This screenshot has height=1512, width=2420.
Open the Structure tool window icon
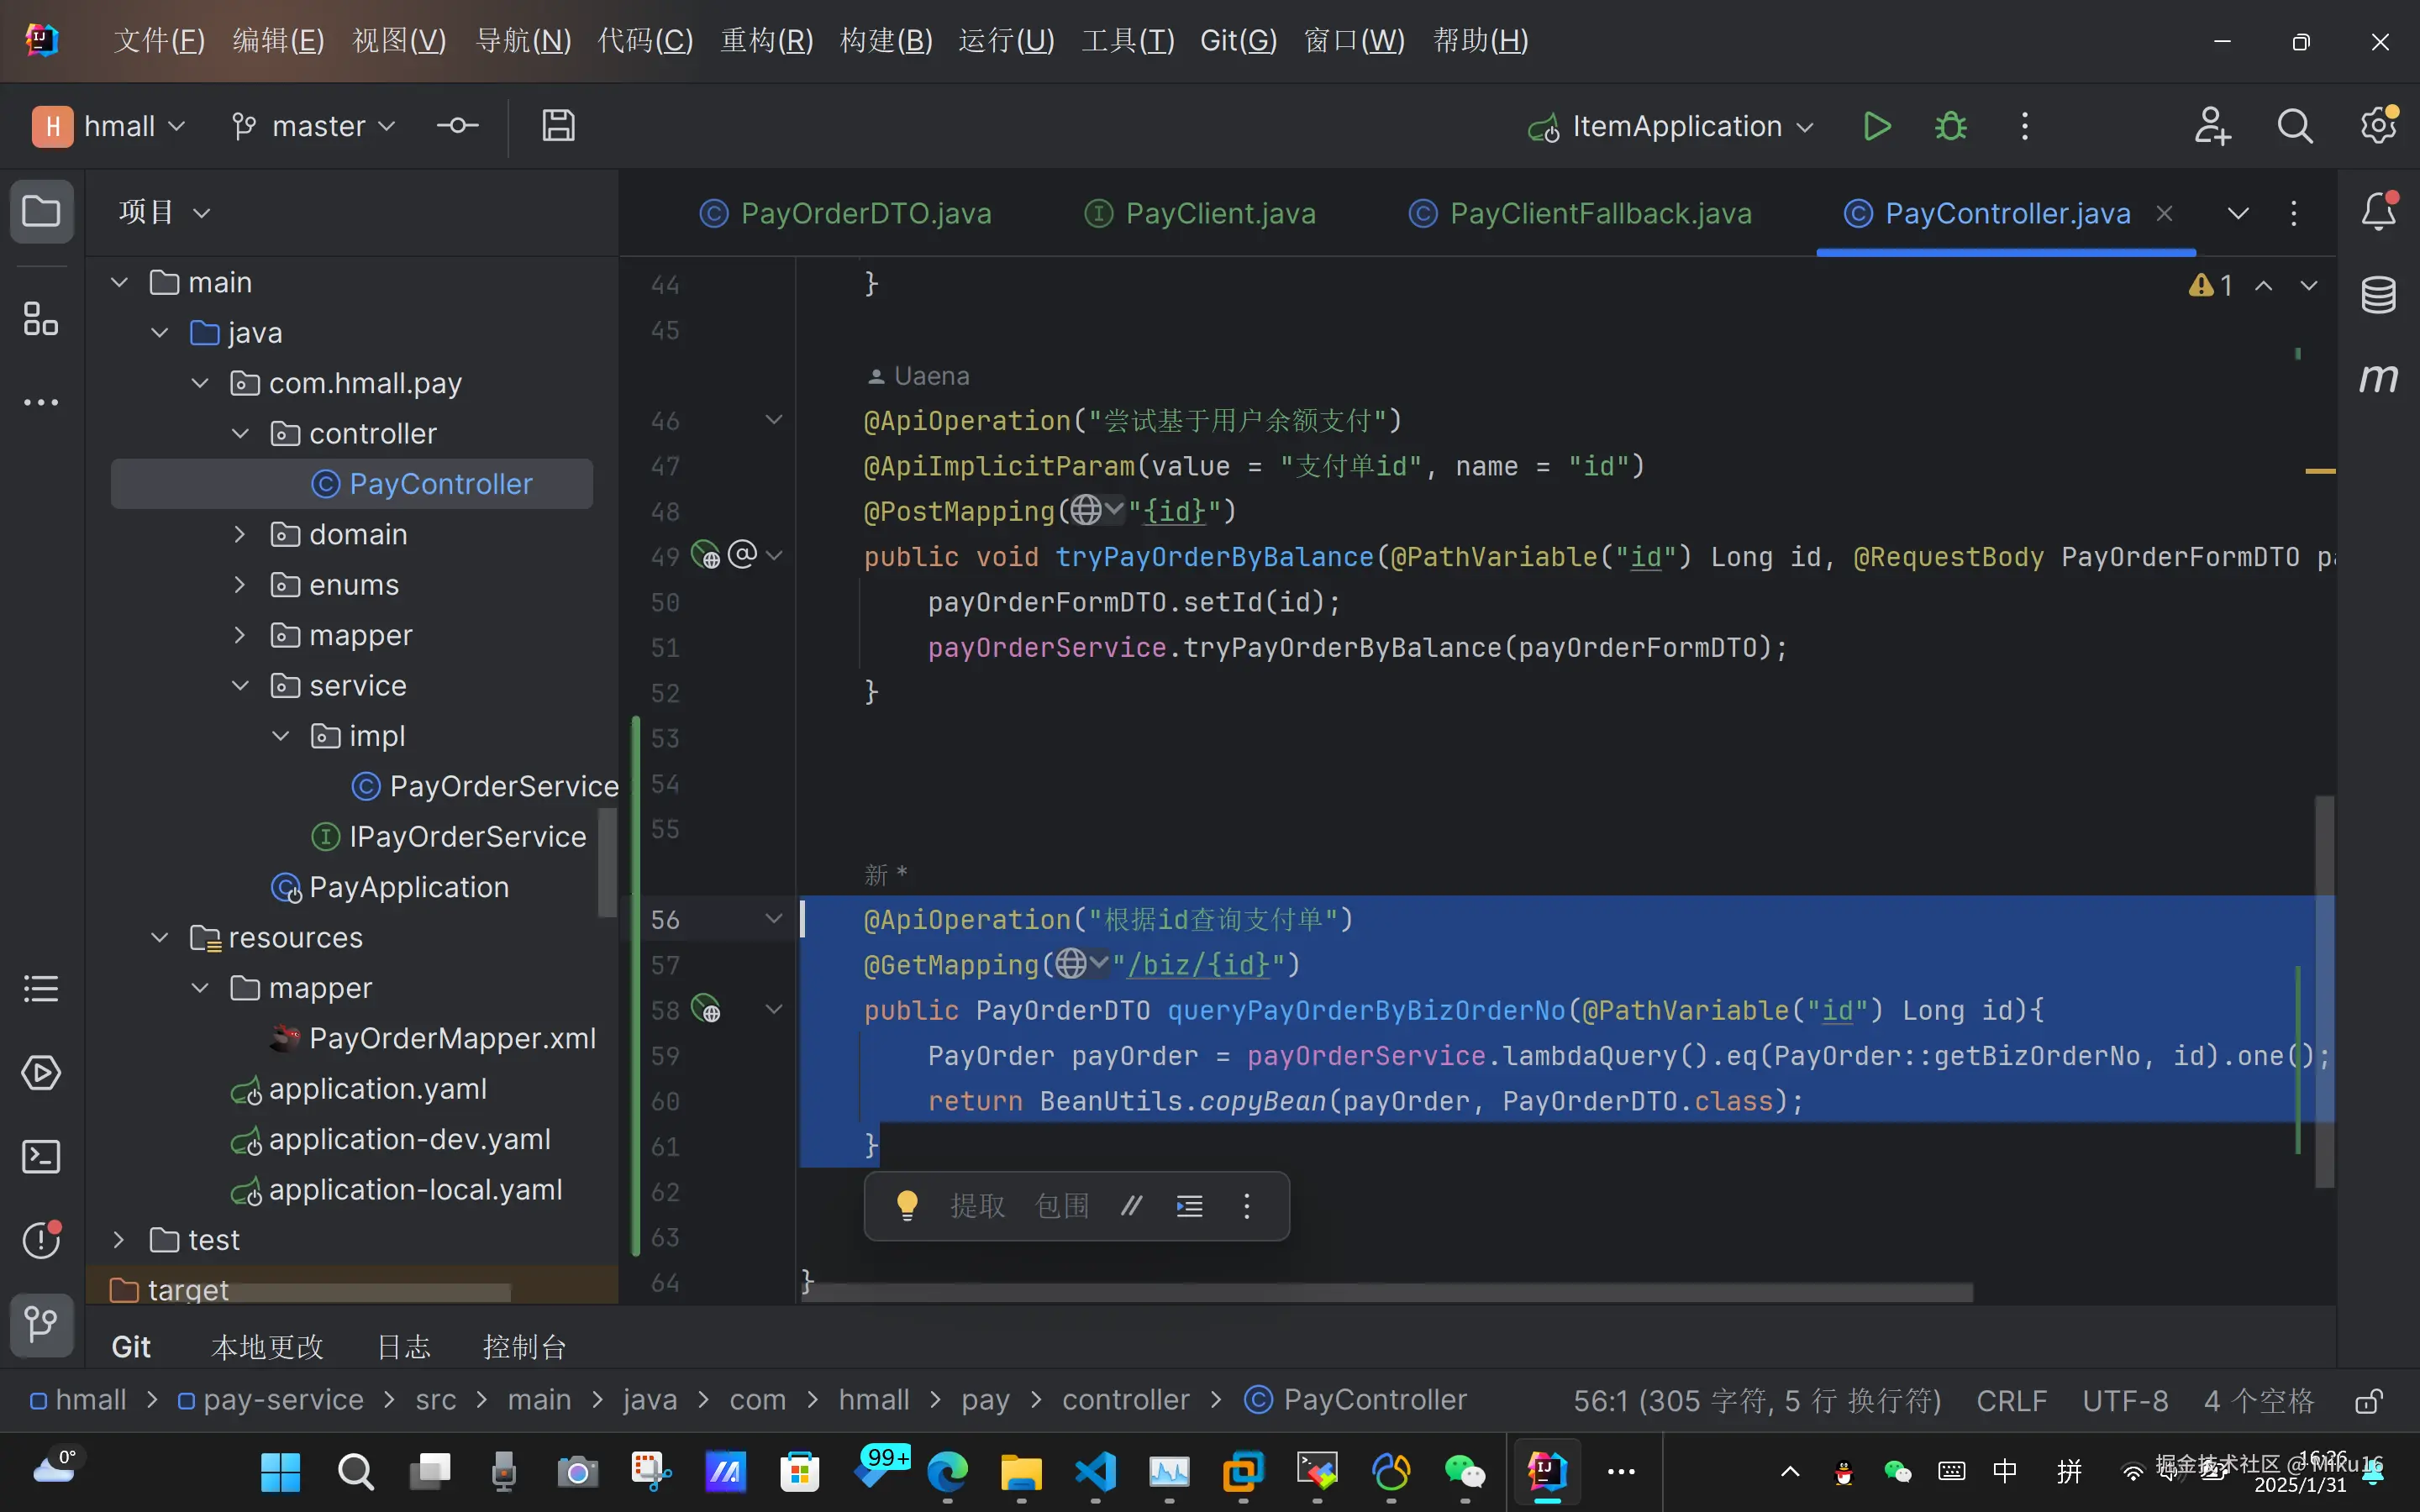(41, 319)
